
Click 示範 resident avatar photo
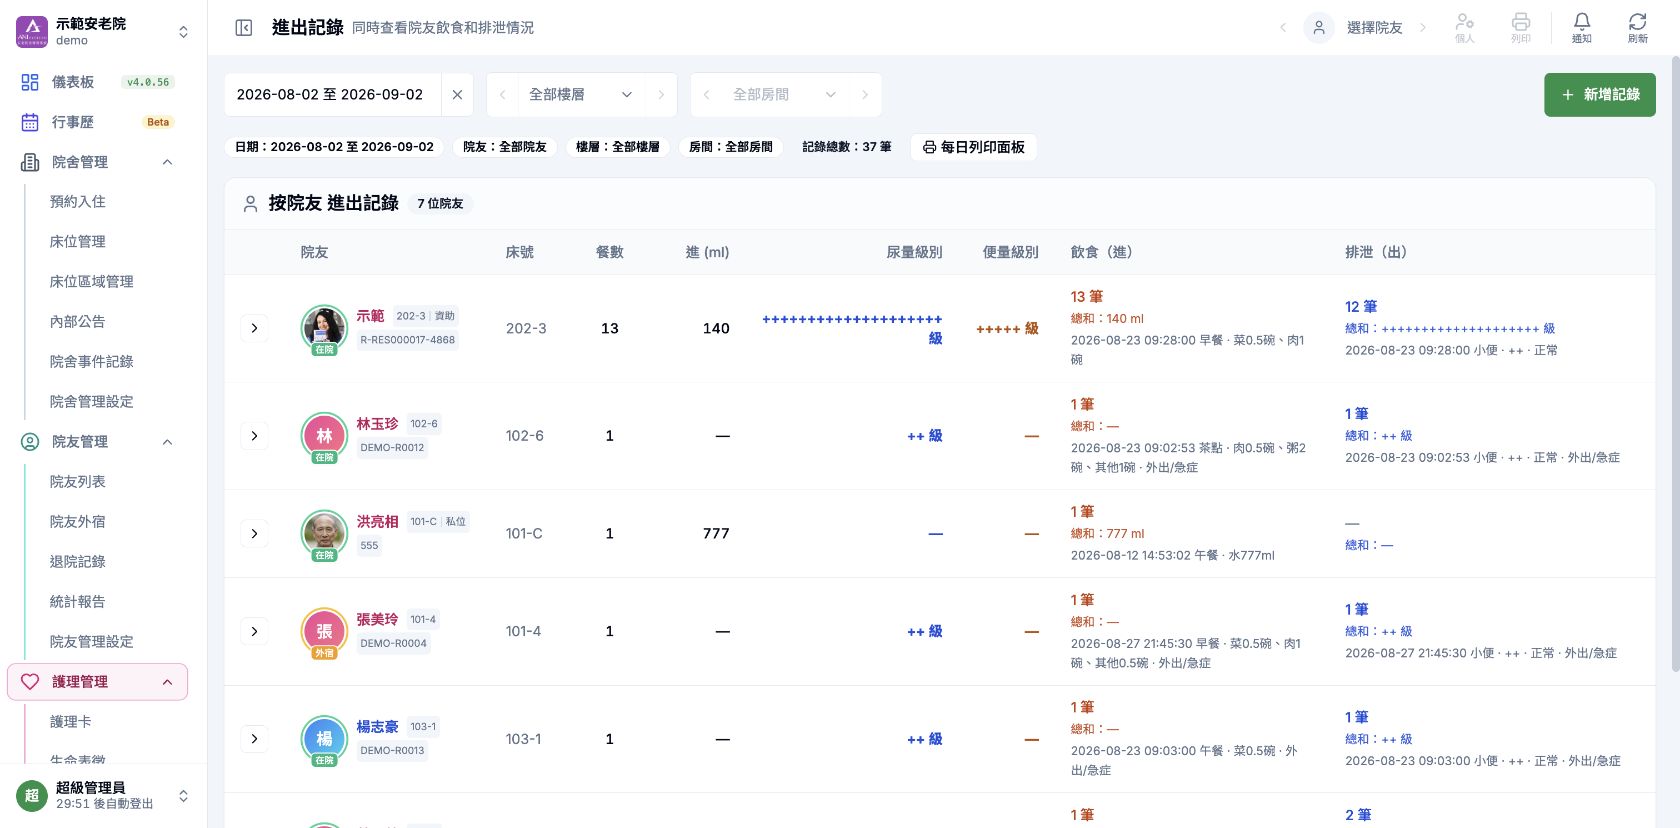(324, 327)
